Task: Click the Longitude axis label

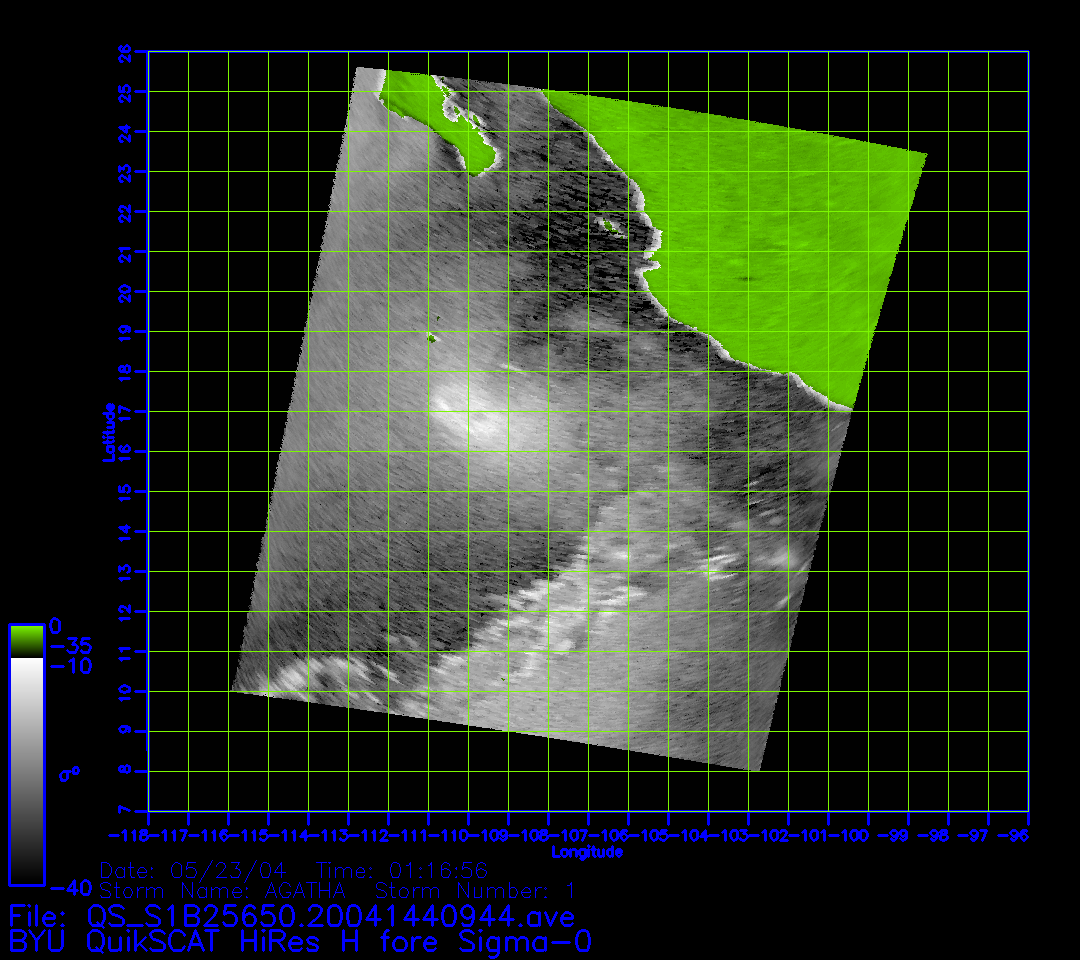Action: tap(587, 852)
